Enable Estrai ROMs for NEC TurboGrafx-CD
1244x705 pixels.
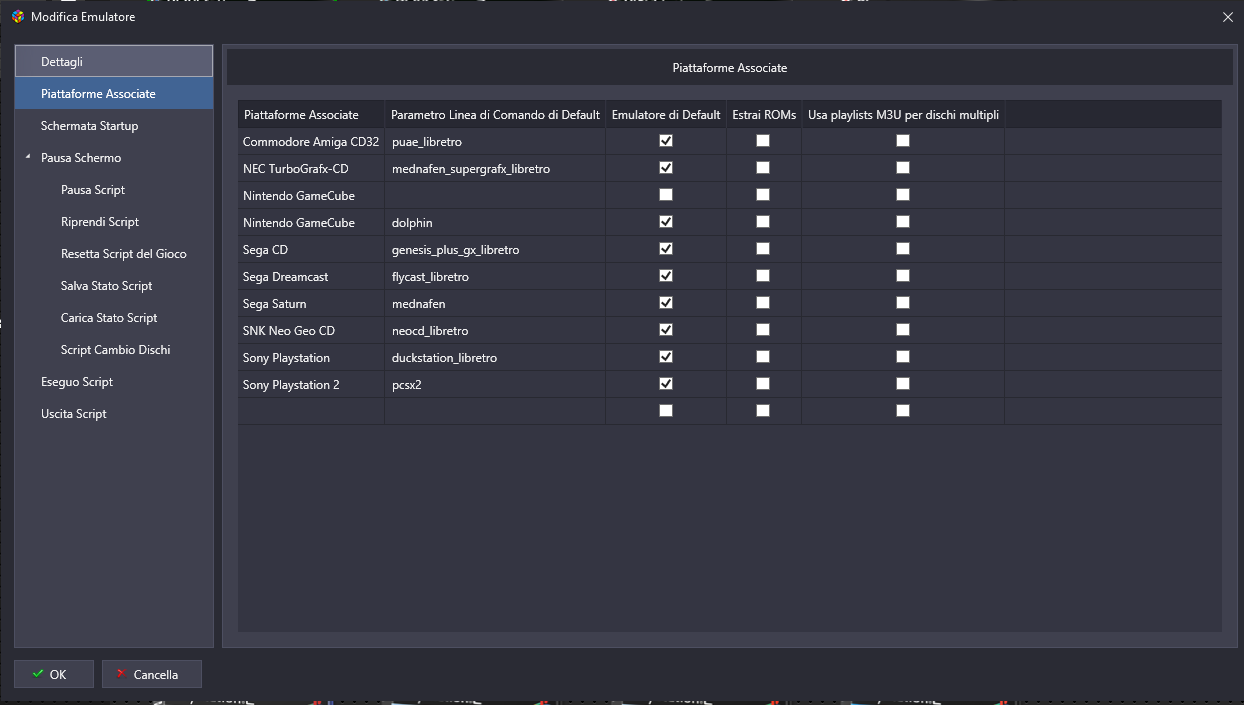[763, 168]
